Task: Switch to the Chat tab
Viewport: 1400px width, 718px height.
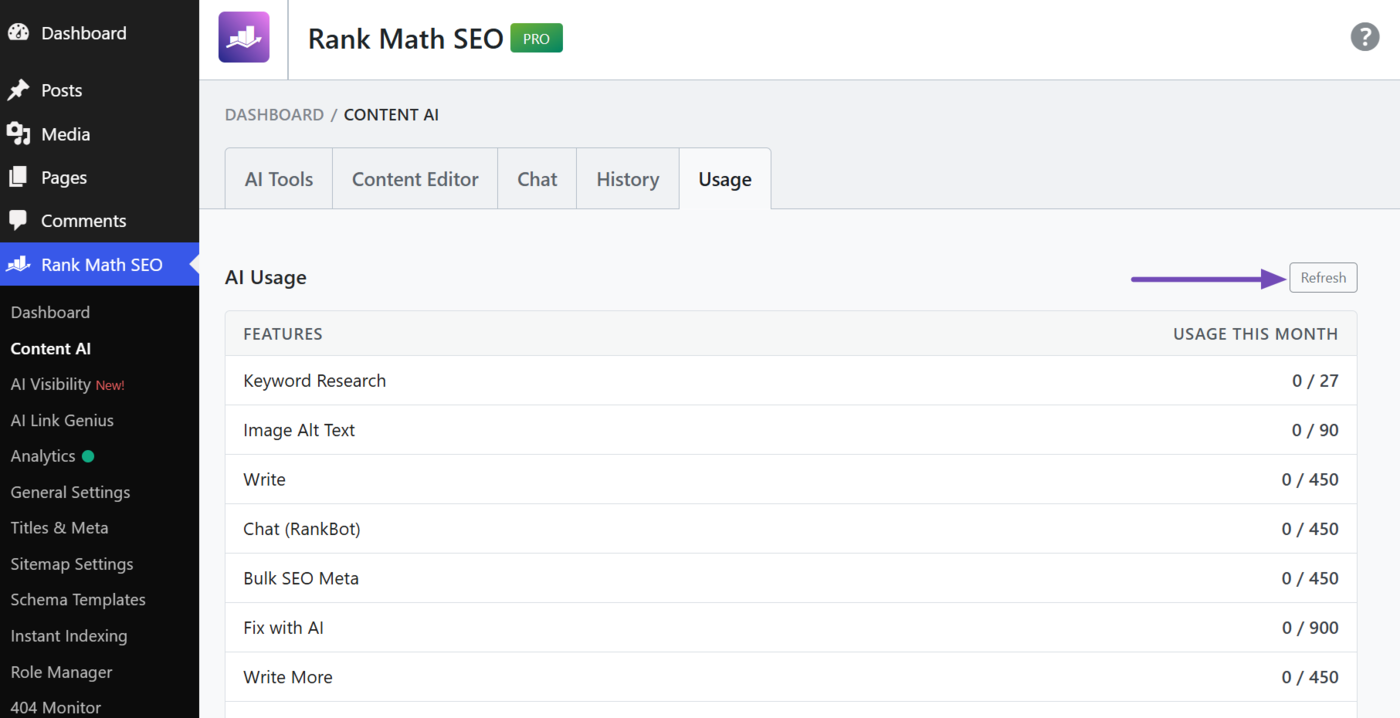Action: [x=537, y=179]
